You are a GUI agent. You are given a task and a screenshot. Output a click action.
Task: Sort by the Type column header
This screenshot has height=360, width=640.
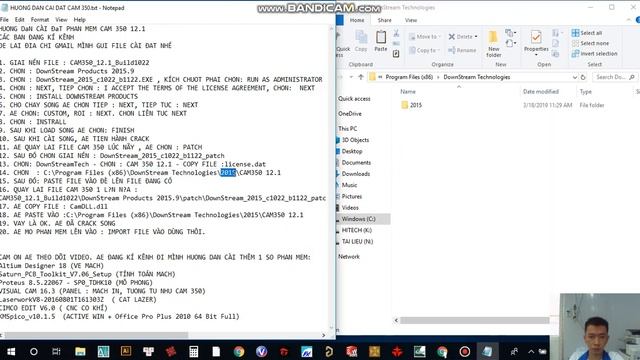click(x=586, y=92)
